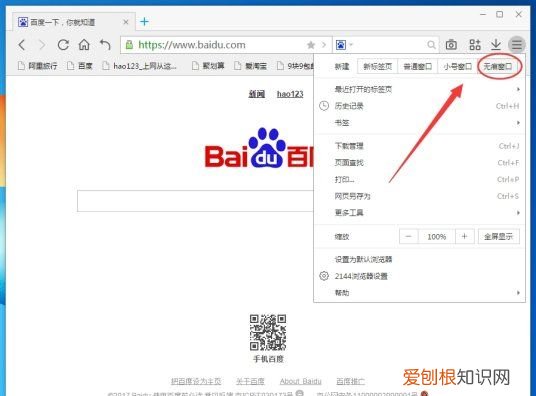The width and height of the screenshot is (536, 396).
Task: Take a screenshot with the camera icon
Action: click(451, 45)
